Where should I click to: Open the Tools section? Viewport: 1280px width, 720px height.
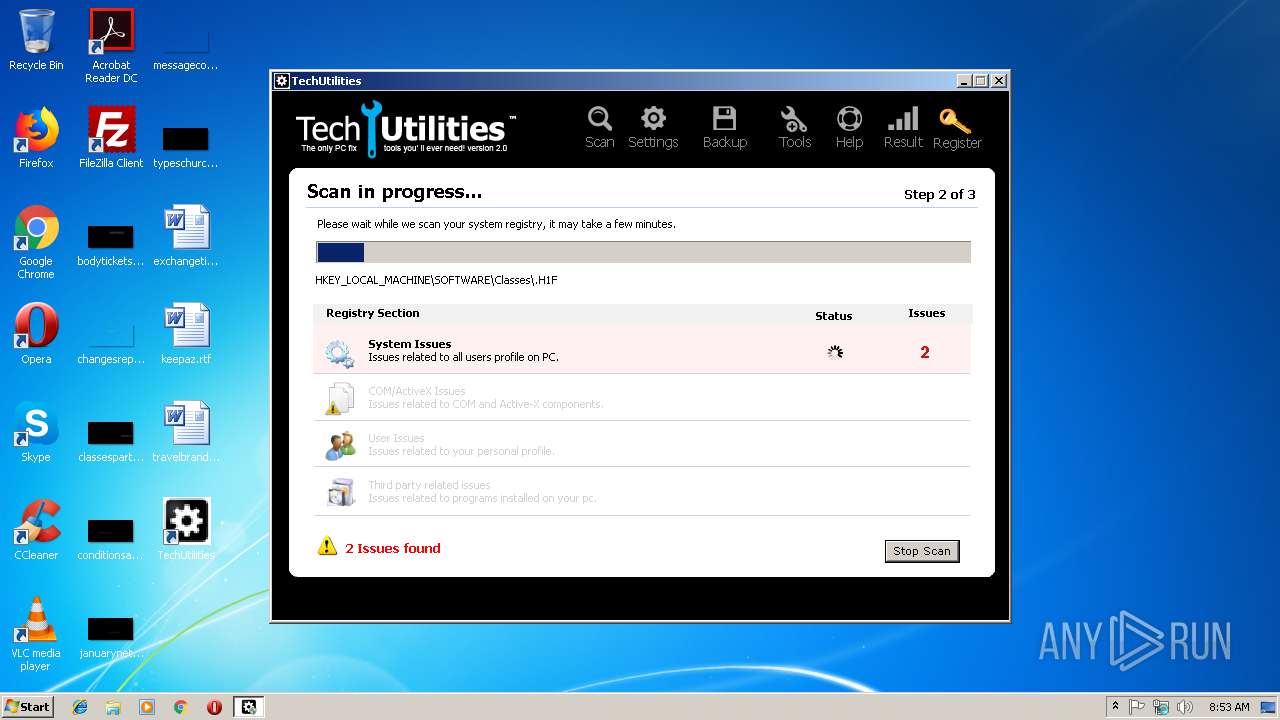click(795, 128)
